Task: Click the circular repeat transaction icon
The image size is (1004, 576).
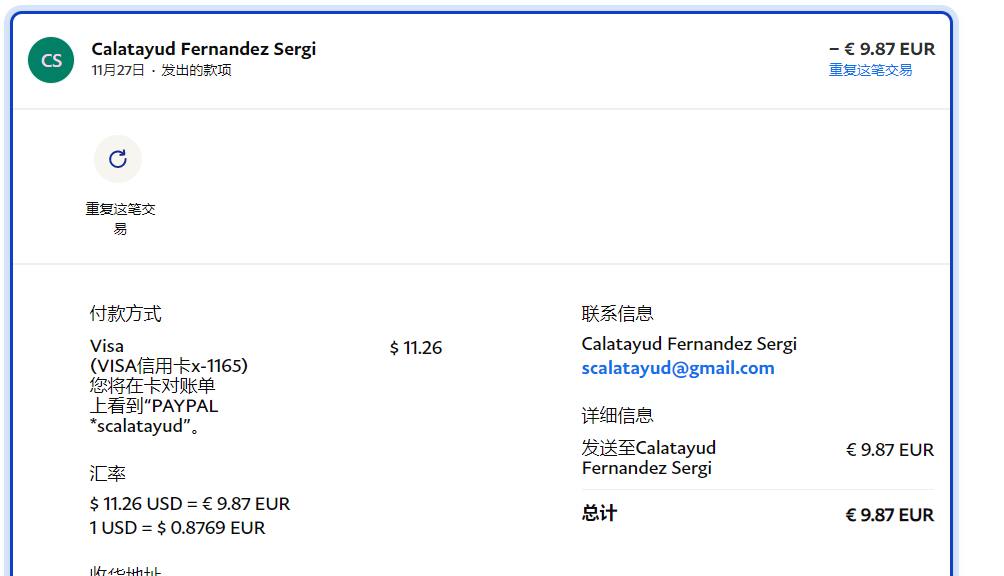Action: (118, 159)
